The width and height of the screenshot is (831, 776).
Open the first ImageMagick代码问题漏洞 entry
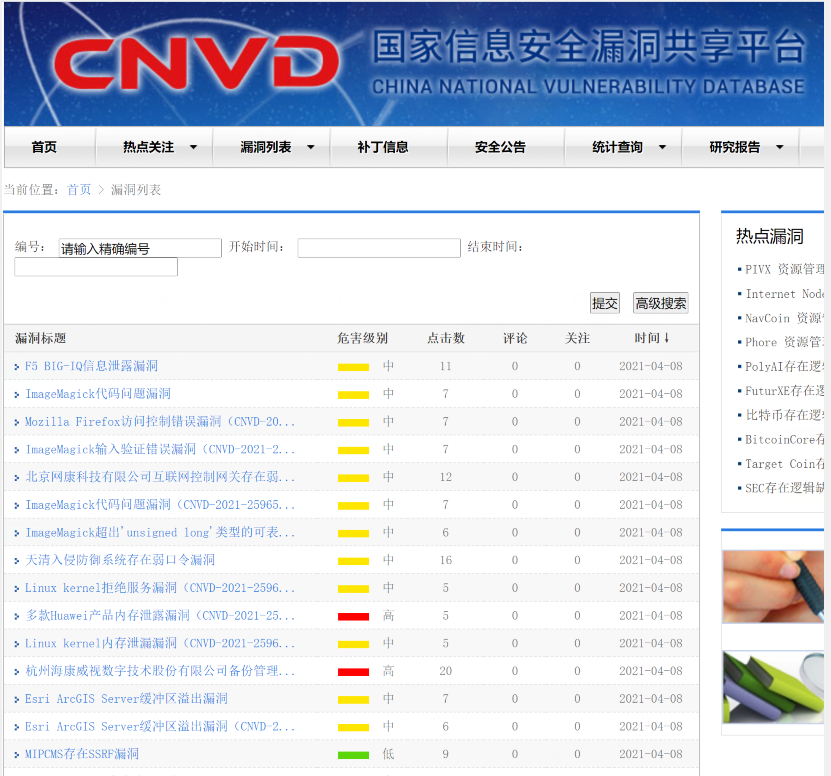tap(98, 393)
